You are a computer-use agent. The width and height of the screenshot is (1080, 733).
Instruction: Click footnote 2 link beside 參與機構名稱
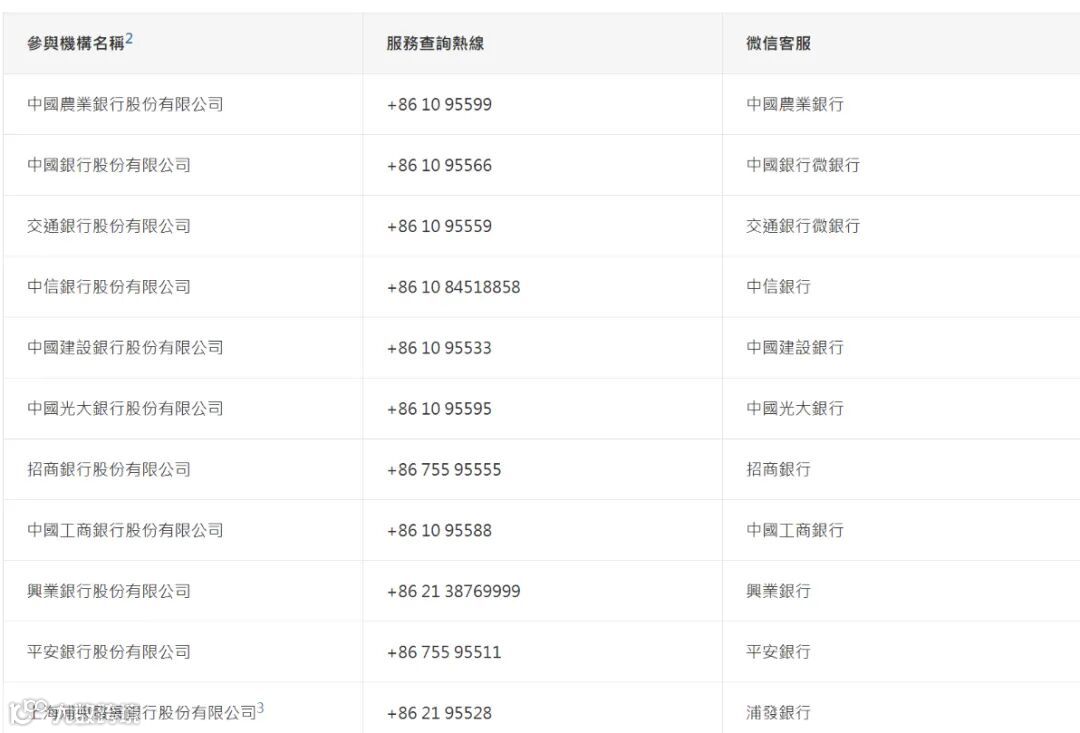(x=129, y=39)
